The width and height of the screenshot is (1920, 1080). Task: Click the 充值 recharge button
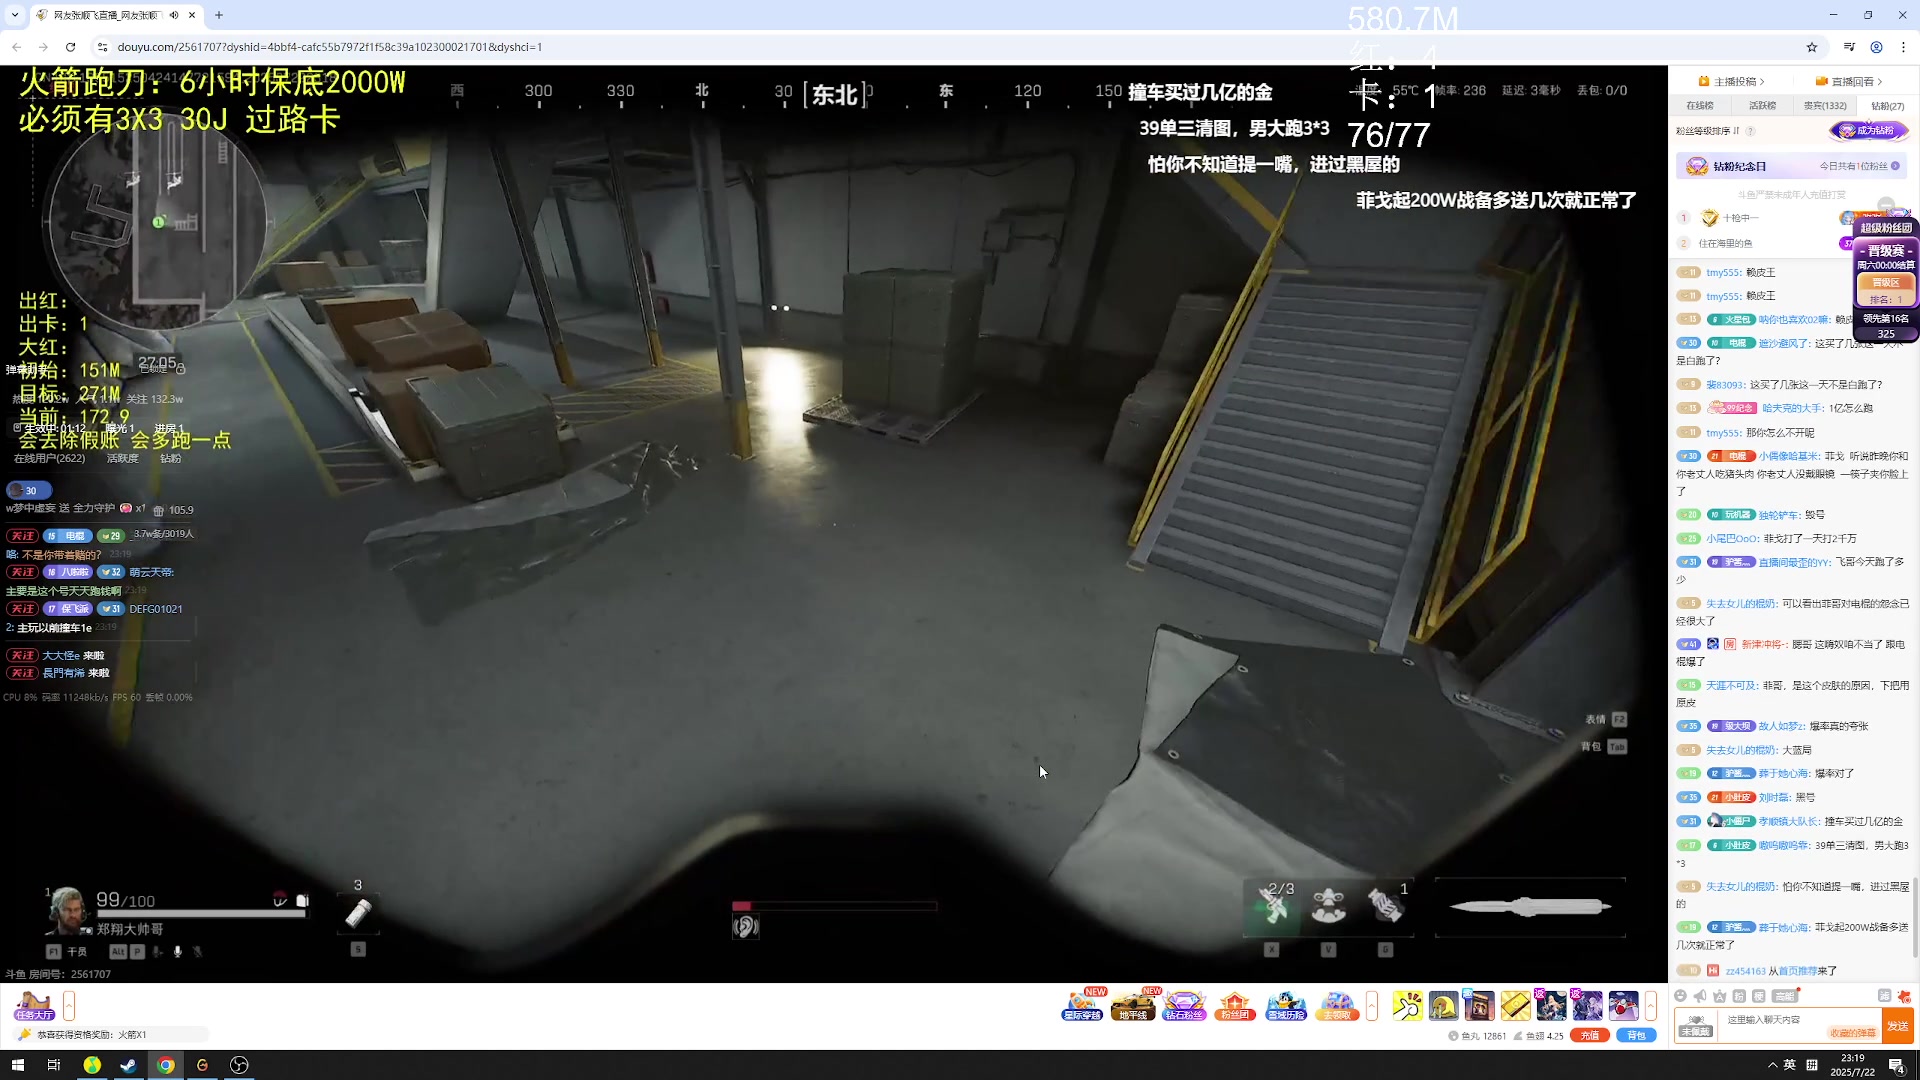(x=1589, y=1035)
